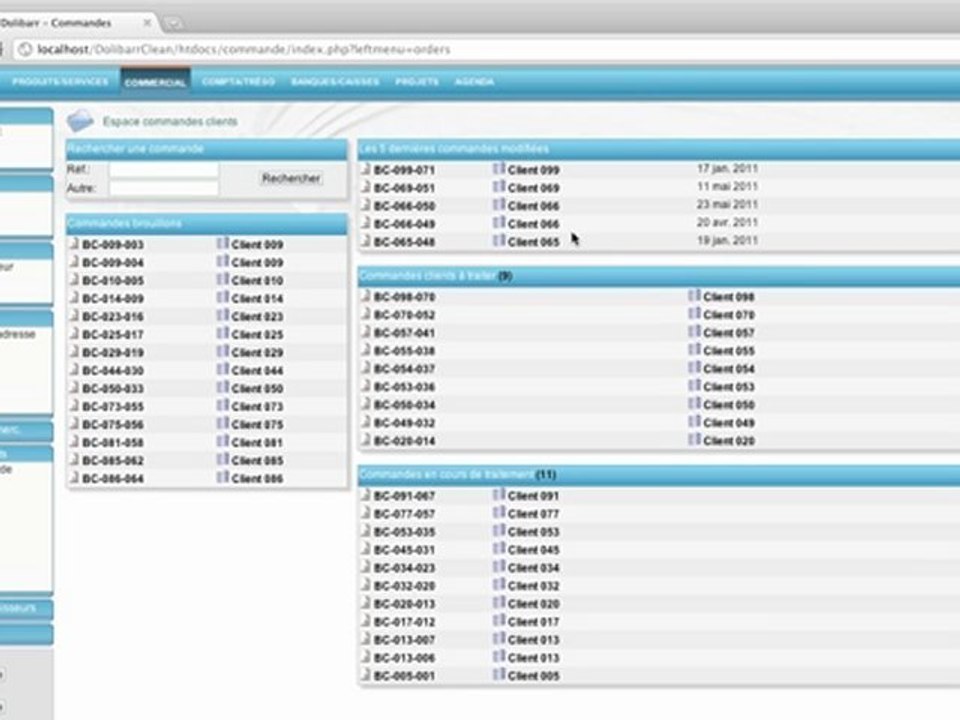The image size is (960, 720).
Task: Click the order icon beside BC-069-051
Action: click(366, 187)
